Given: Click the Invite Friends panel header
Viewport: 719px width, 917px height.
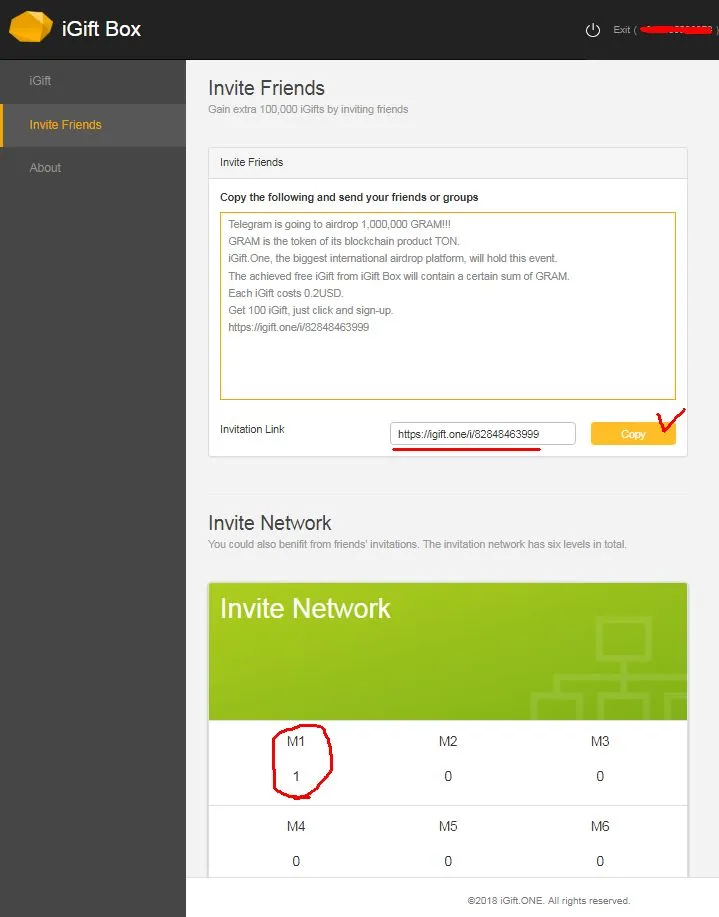Looking at the screenshot, I should tap(448, 163).
